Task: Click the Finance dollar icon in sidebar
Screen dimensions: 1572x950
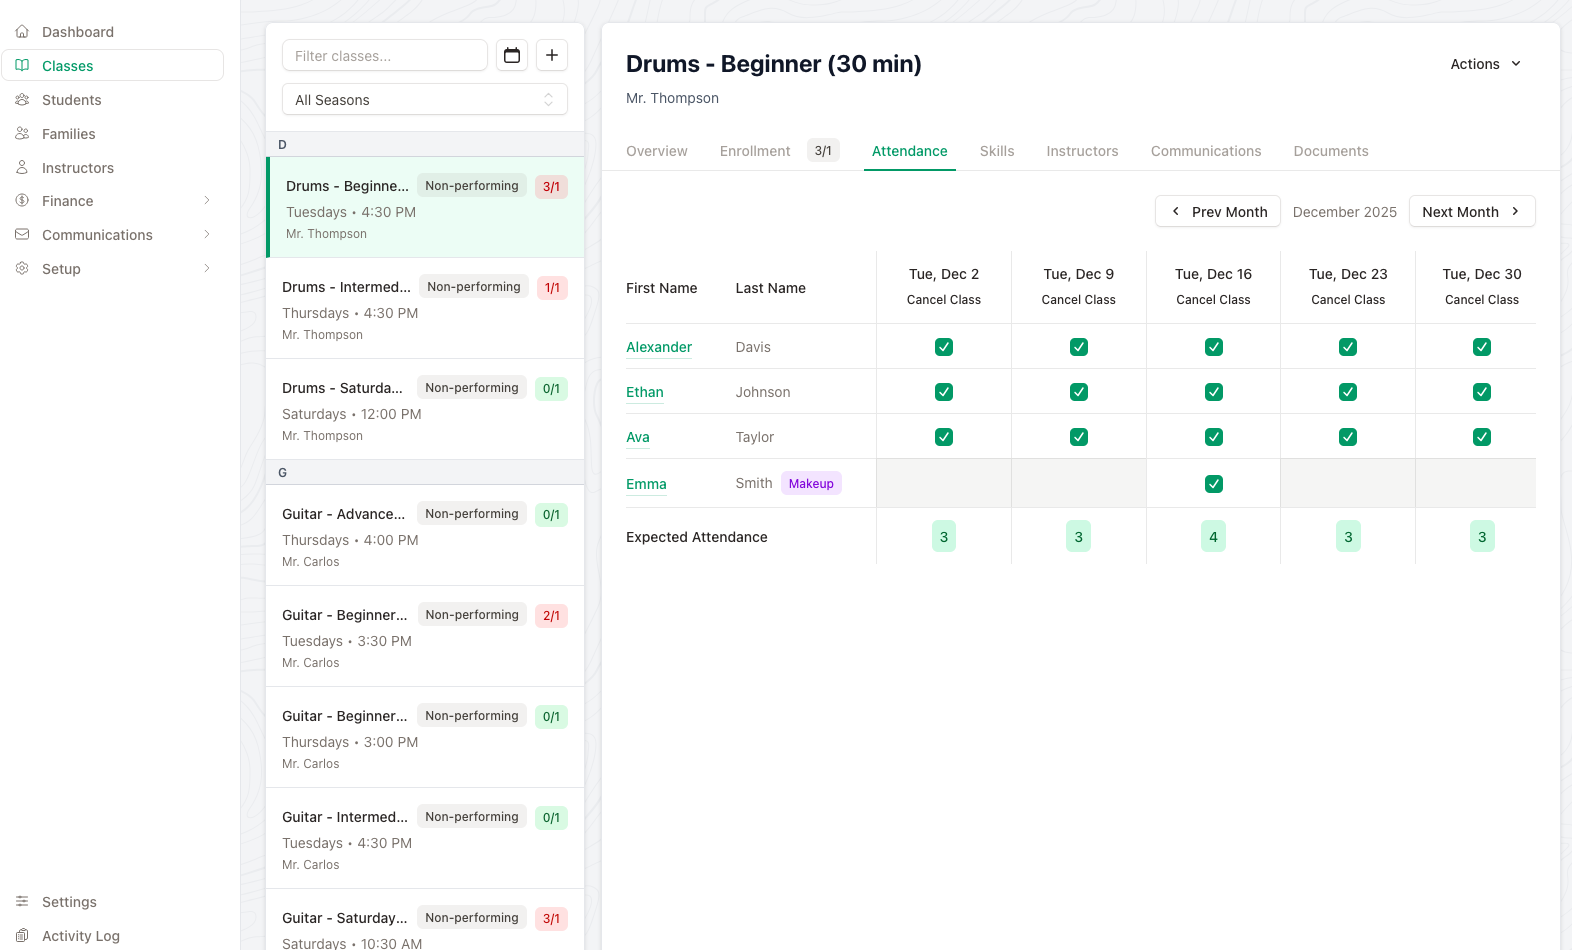Action: tap(22, 201)
